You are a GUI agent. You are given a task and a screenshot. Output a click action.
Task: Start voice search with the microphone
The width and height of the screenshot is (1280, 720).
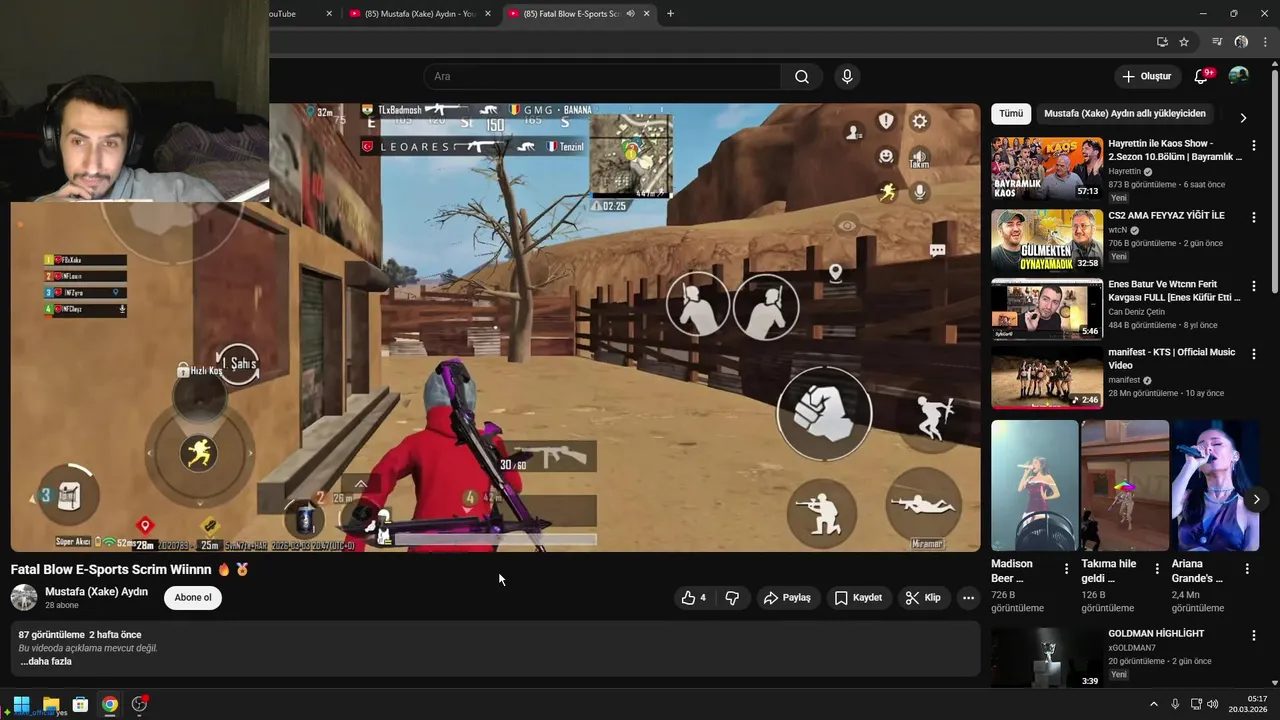(x=847, y=77)
